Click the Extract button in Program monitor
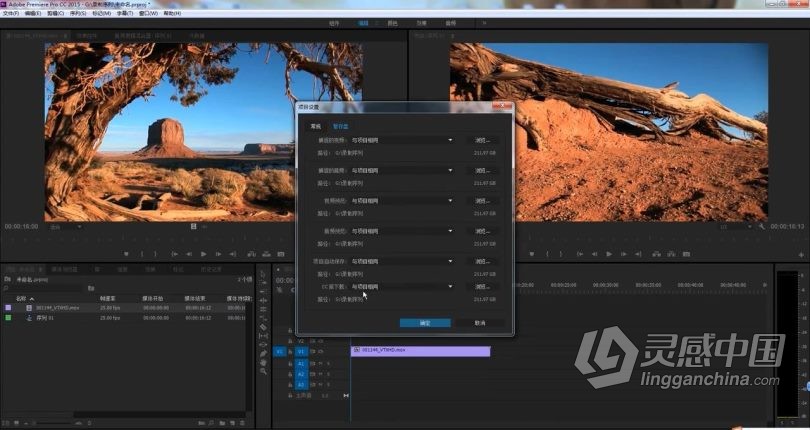The height and width of the screenshot is (430, 810). point(671,254)
